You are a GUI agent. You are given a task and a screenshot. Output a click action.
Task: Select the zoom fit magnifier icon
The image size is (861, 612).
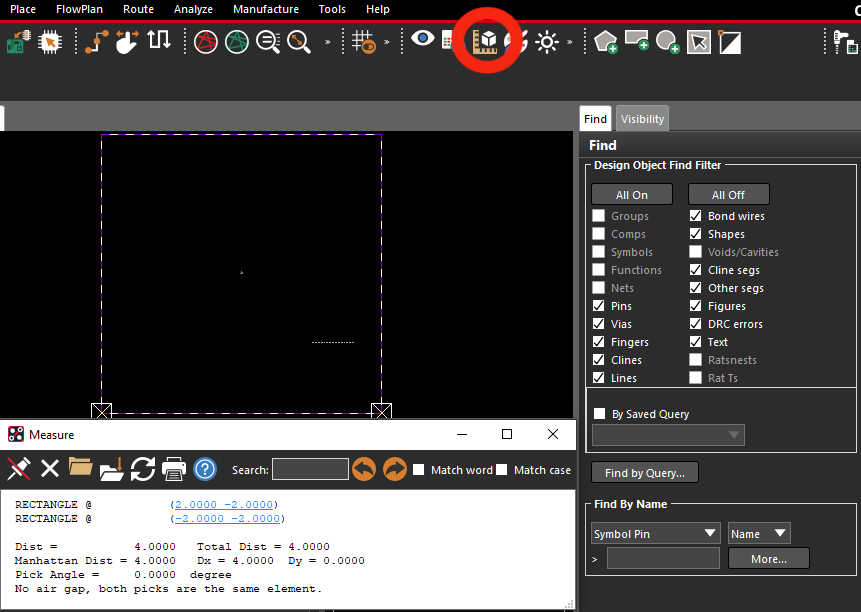tap(299, 42)
